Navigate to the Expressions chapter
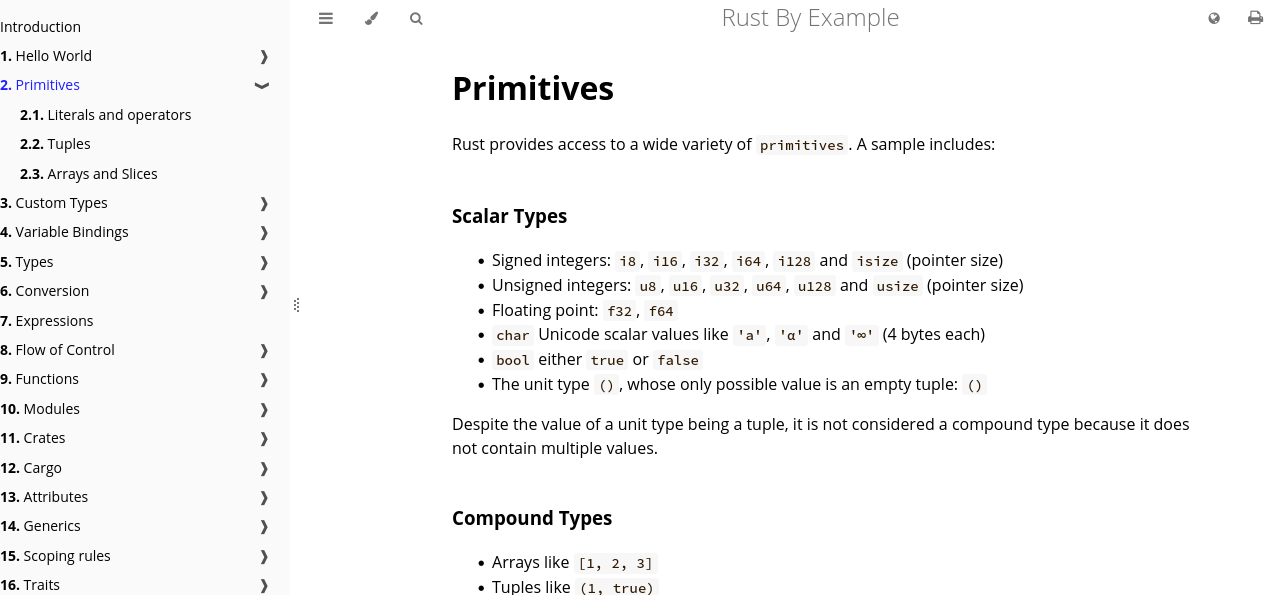This screenshot has width=1269, height=595. [x=54, y=321]
